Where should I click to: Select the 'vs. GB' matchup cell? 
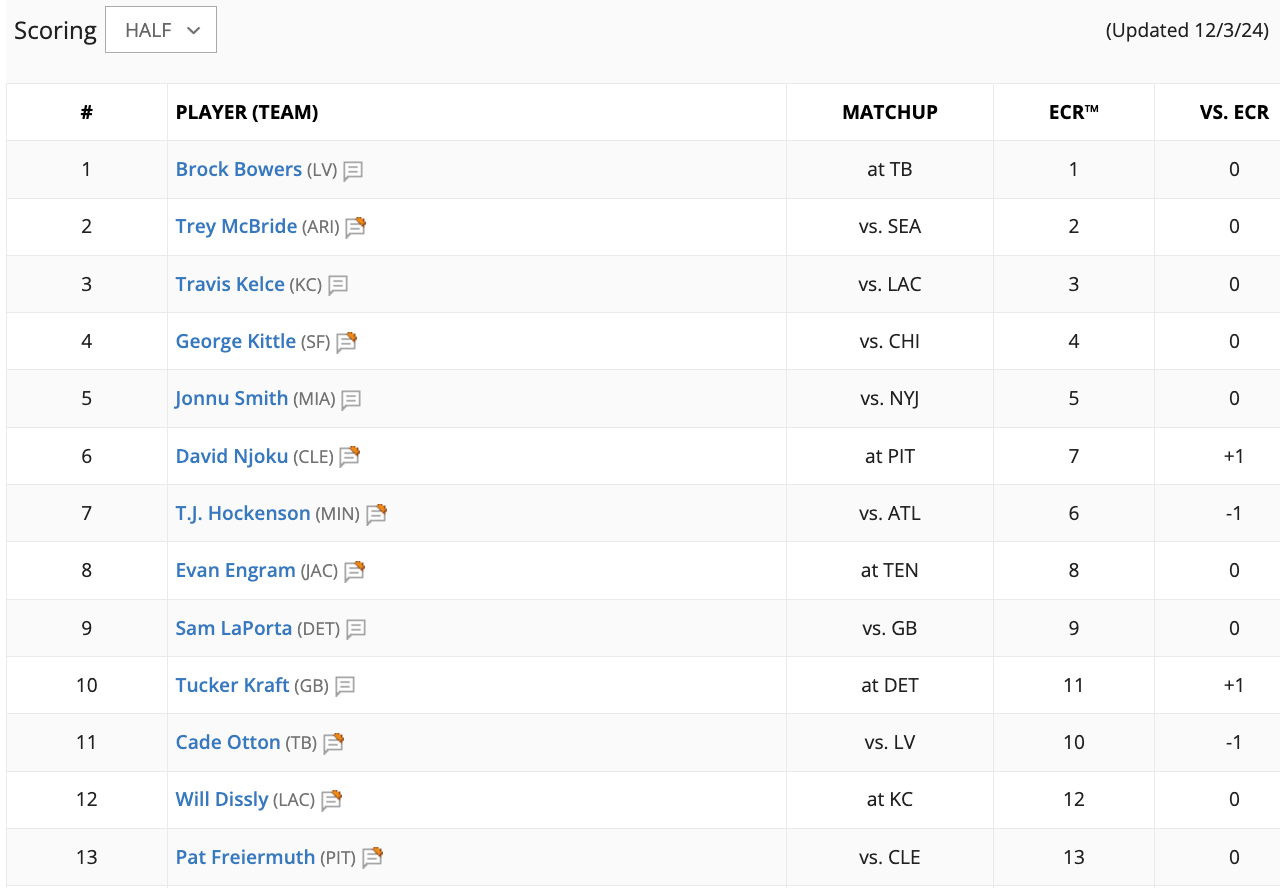(890, 628)
